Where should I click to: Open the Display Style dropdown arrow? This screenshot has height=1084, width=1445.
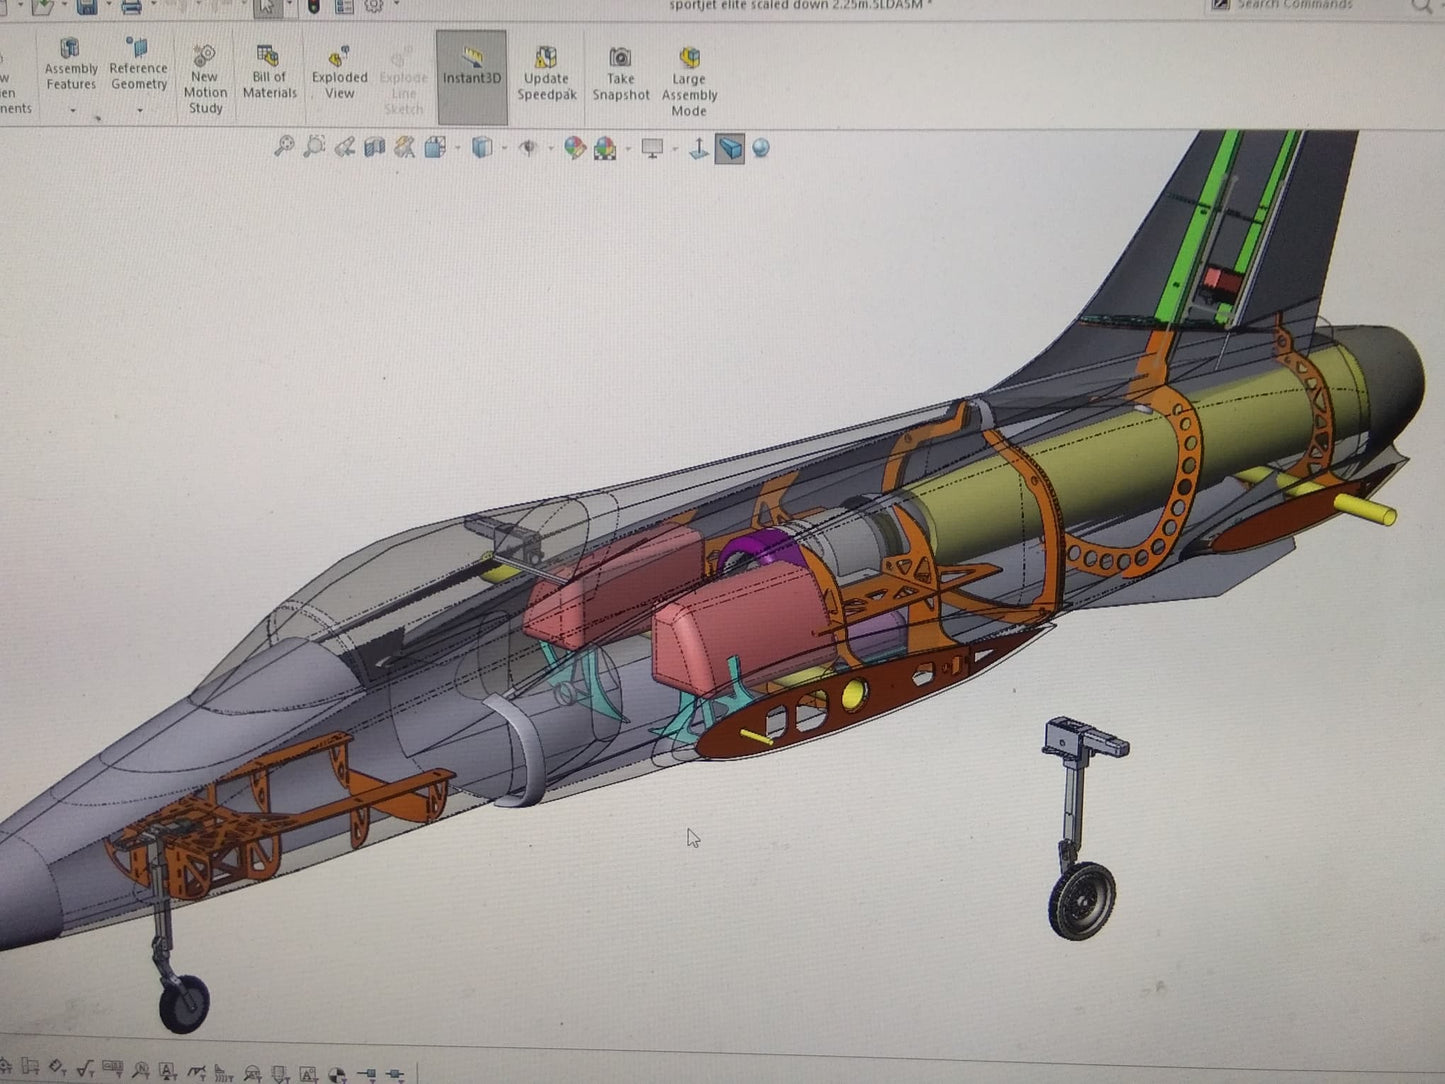pyautogui.click(x=504, y=148)
